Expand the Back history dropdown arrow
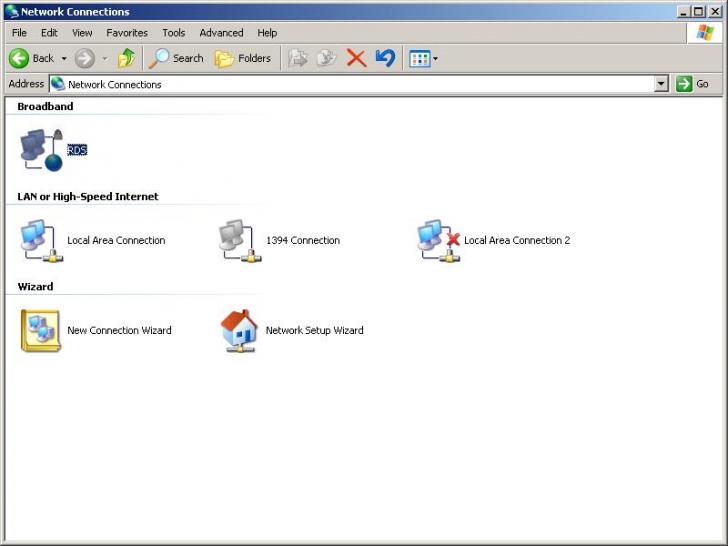728x546 pixels. [64, 59]
